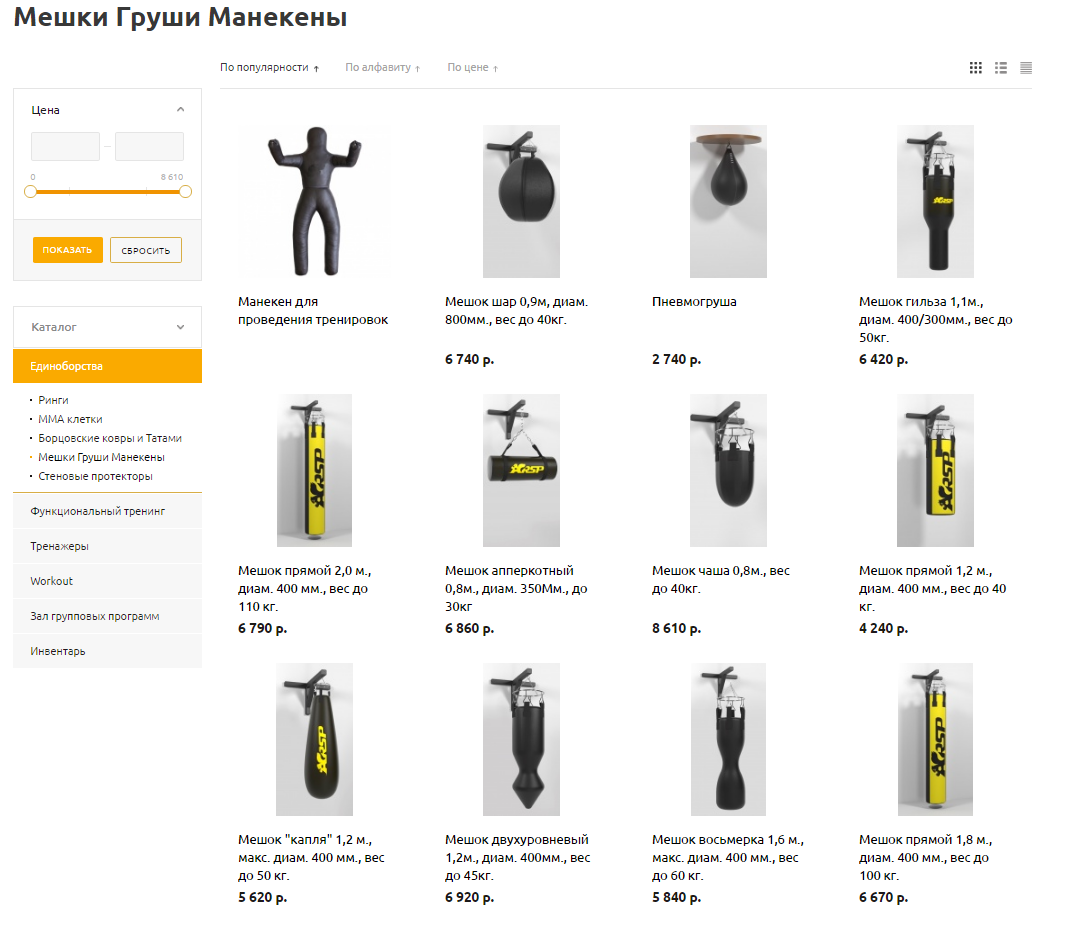Sort products by popularity
Image resolution: width=1066 pixels, height=928 pixels.
(269, 67)
